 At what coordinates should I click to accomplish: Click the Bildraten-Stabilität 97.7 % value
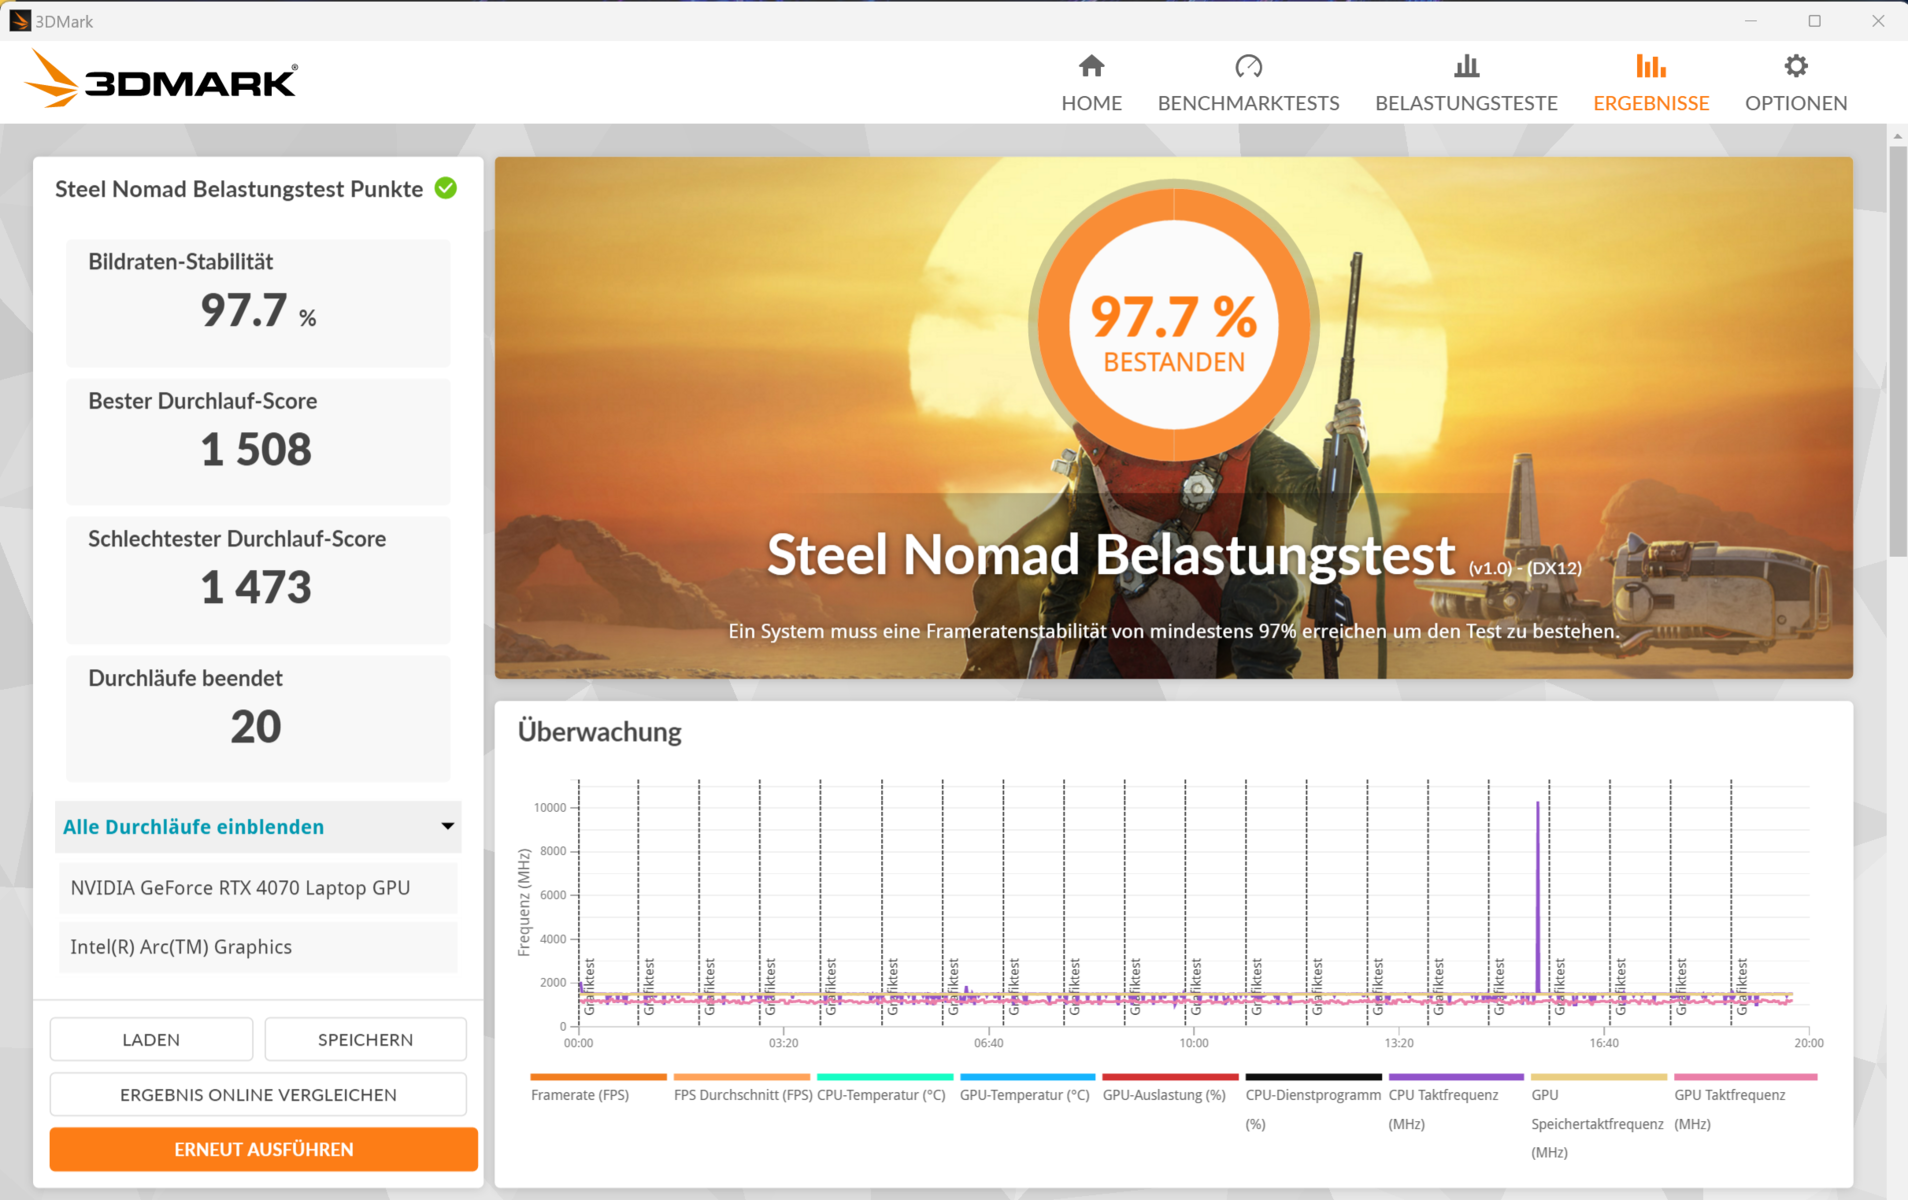click(x=258, y=310)
